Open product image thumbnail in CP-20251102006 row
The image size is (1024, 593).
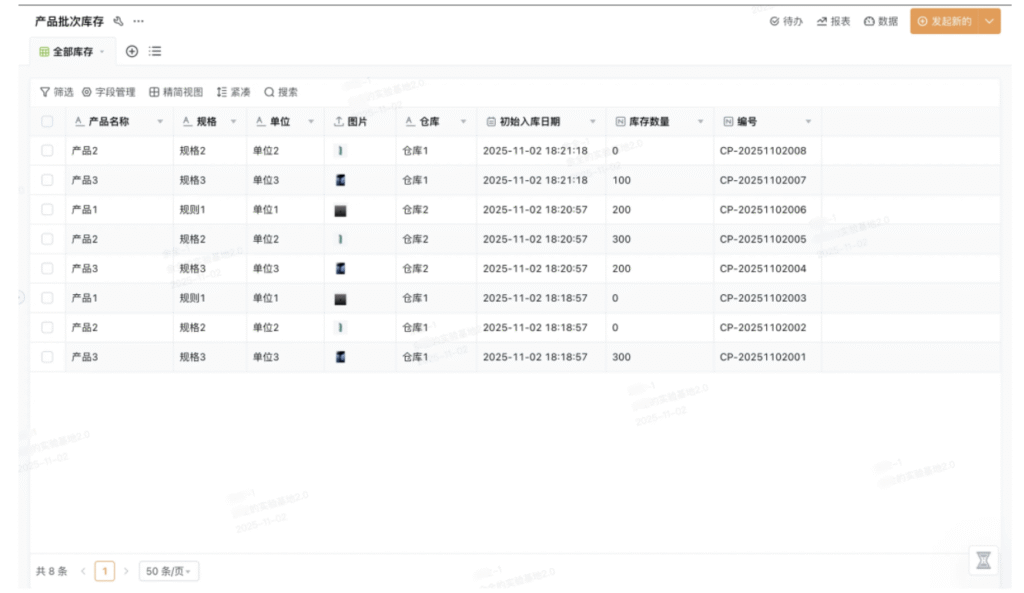pos(340,210)
